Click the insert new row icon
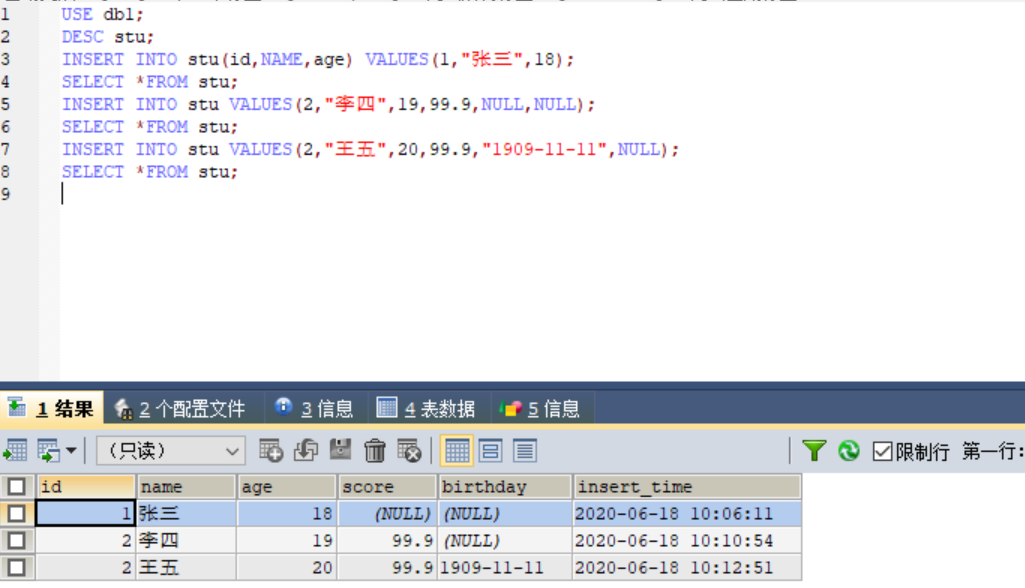The width and height of the screenshot is (1025, 588). (x=271, y=451)
